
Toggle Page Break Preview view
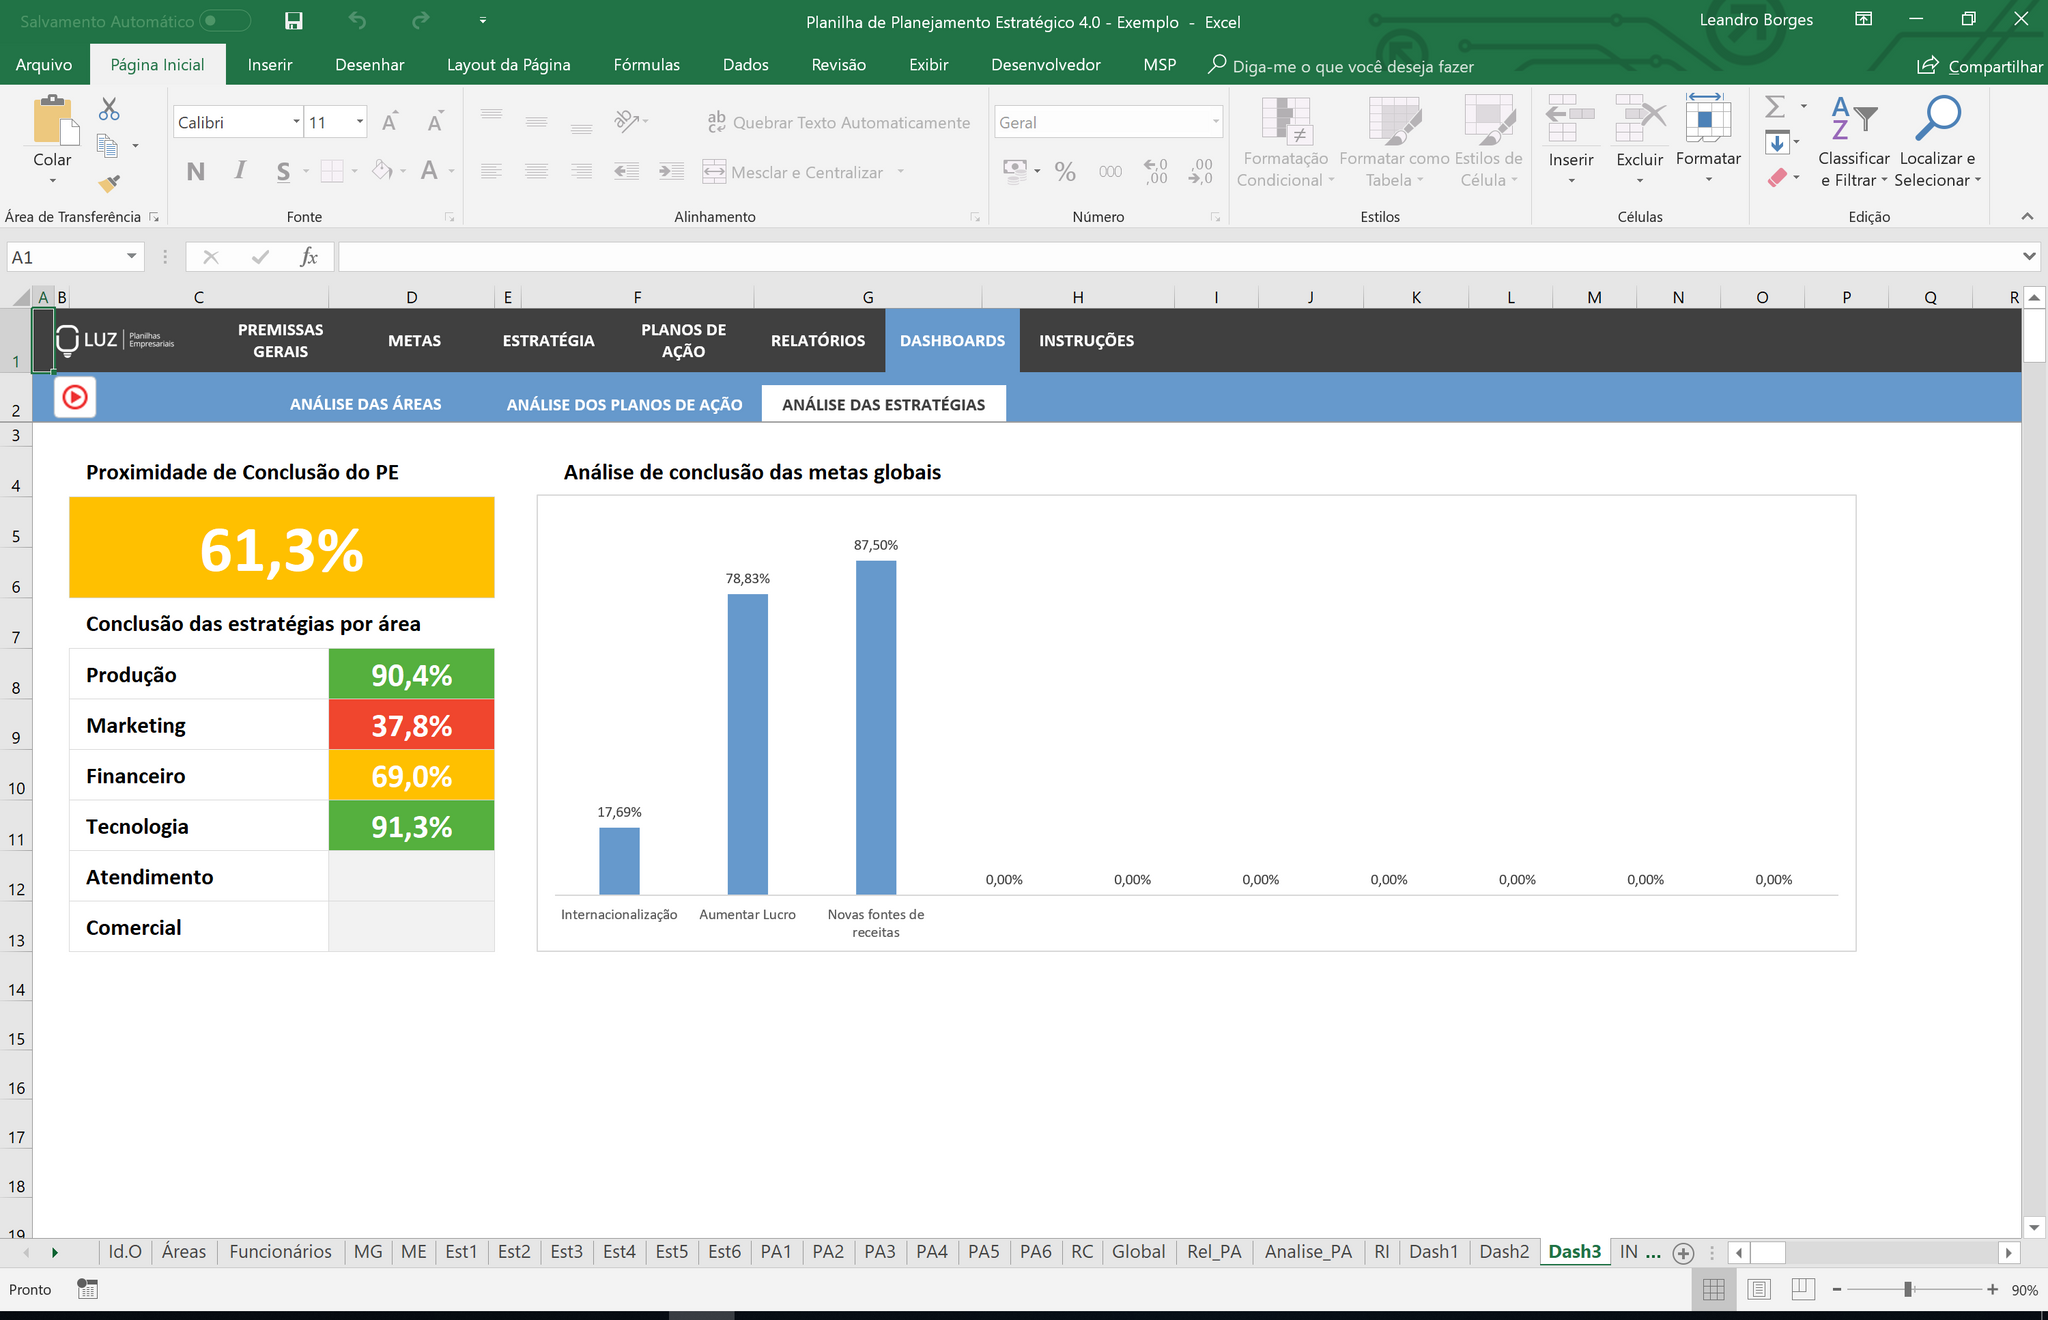(x=1803, y=1290)
